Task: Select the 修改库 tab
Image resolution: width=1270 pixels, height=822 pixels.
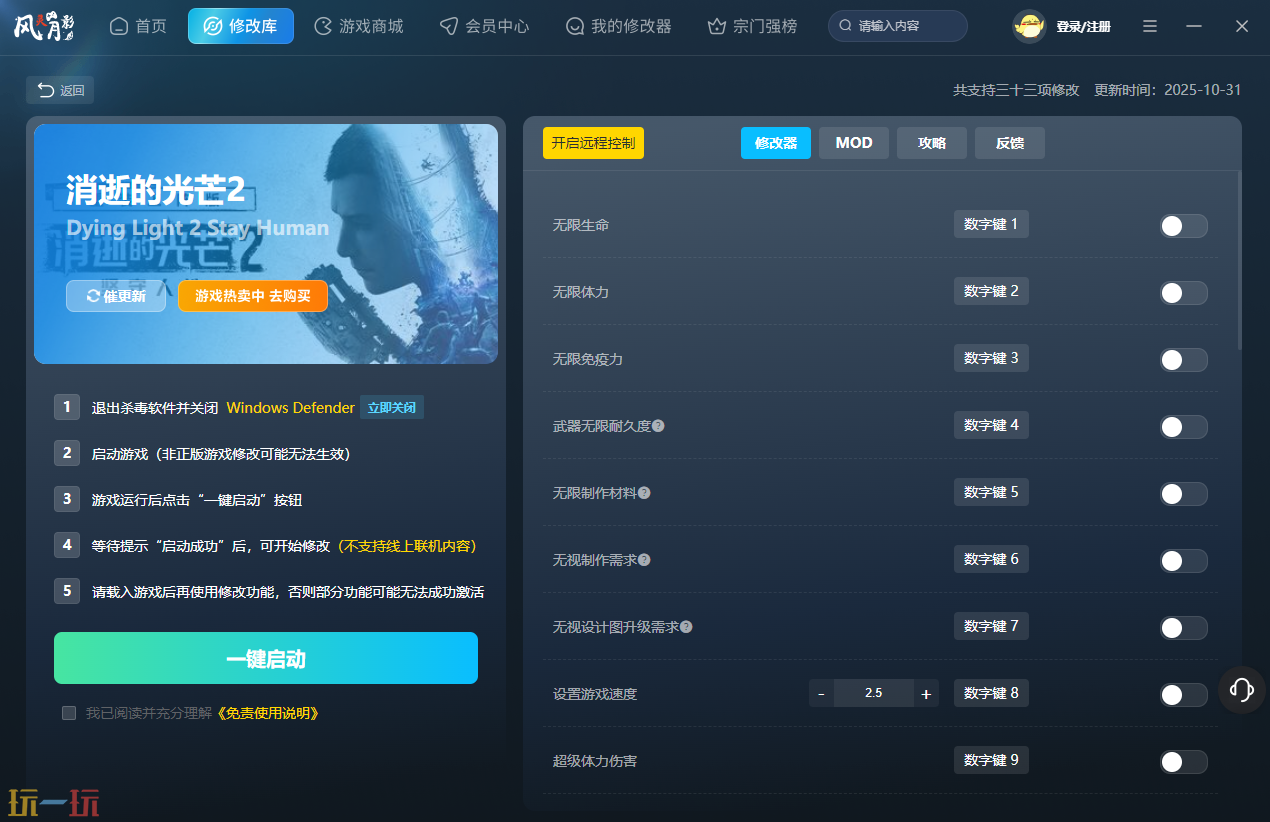Action: pyautogui.click(x=241, y=26)
